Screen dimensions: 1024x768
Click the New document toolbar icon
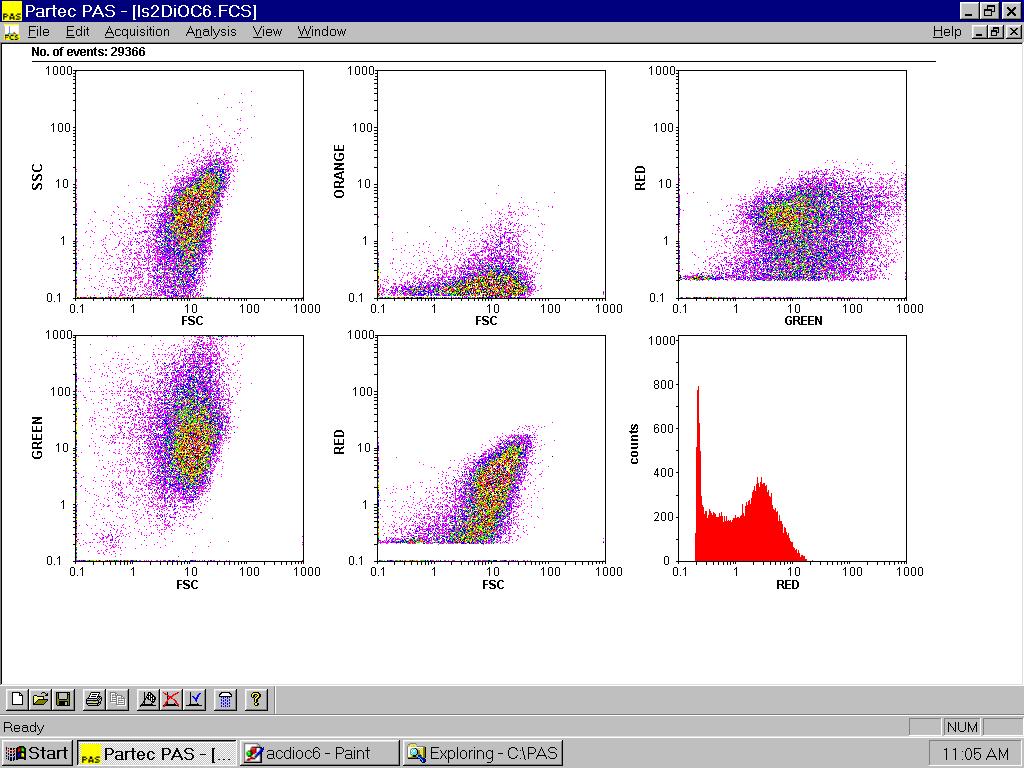coord(17,700)
